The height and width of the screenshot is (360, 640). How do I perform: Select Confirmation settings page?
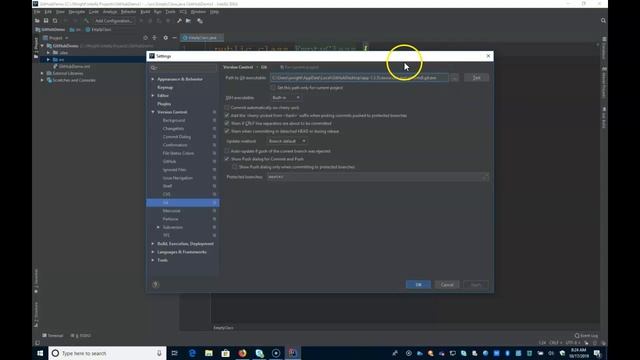(x=175, y=145)
